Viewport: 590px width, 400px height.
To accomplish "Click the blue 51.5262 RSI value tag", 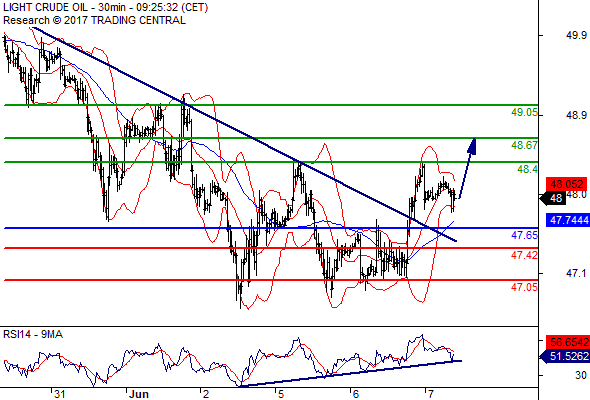I will click(x=565, y=356).
